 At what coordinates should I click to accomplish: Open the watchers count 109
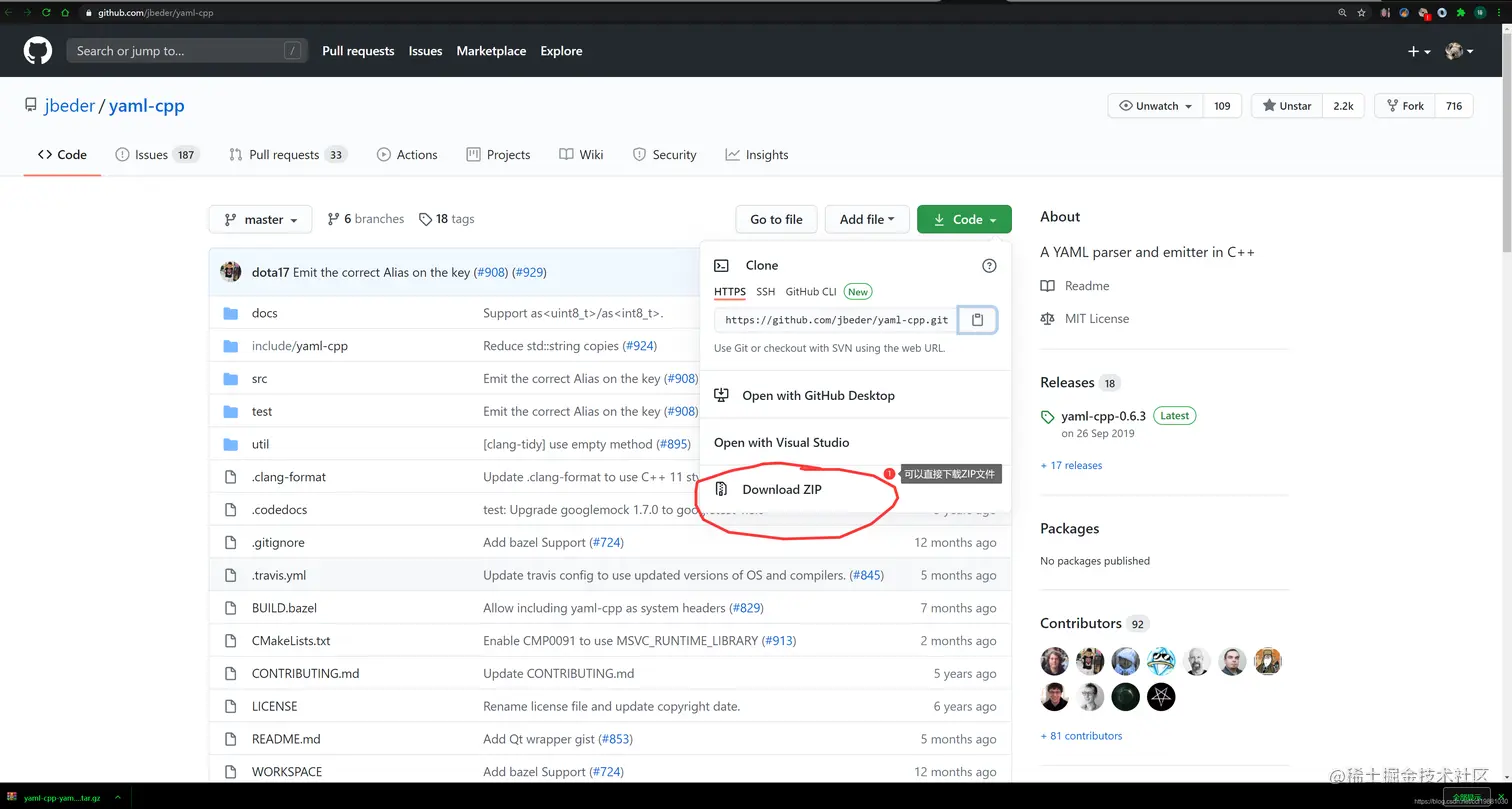coord(1222,106)
